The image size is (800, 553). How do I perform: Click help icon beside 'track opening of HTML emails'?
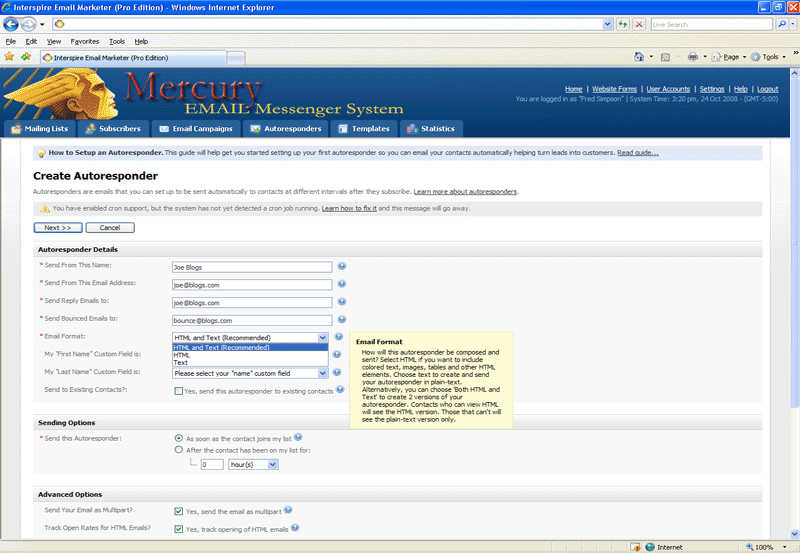tap(295, 527)
